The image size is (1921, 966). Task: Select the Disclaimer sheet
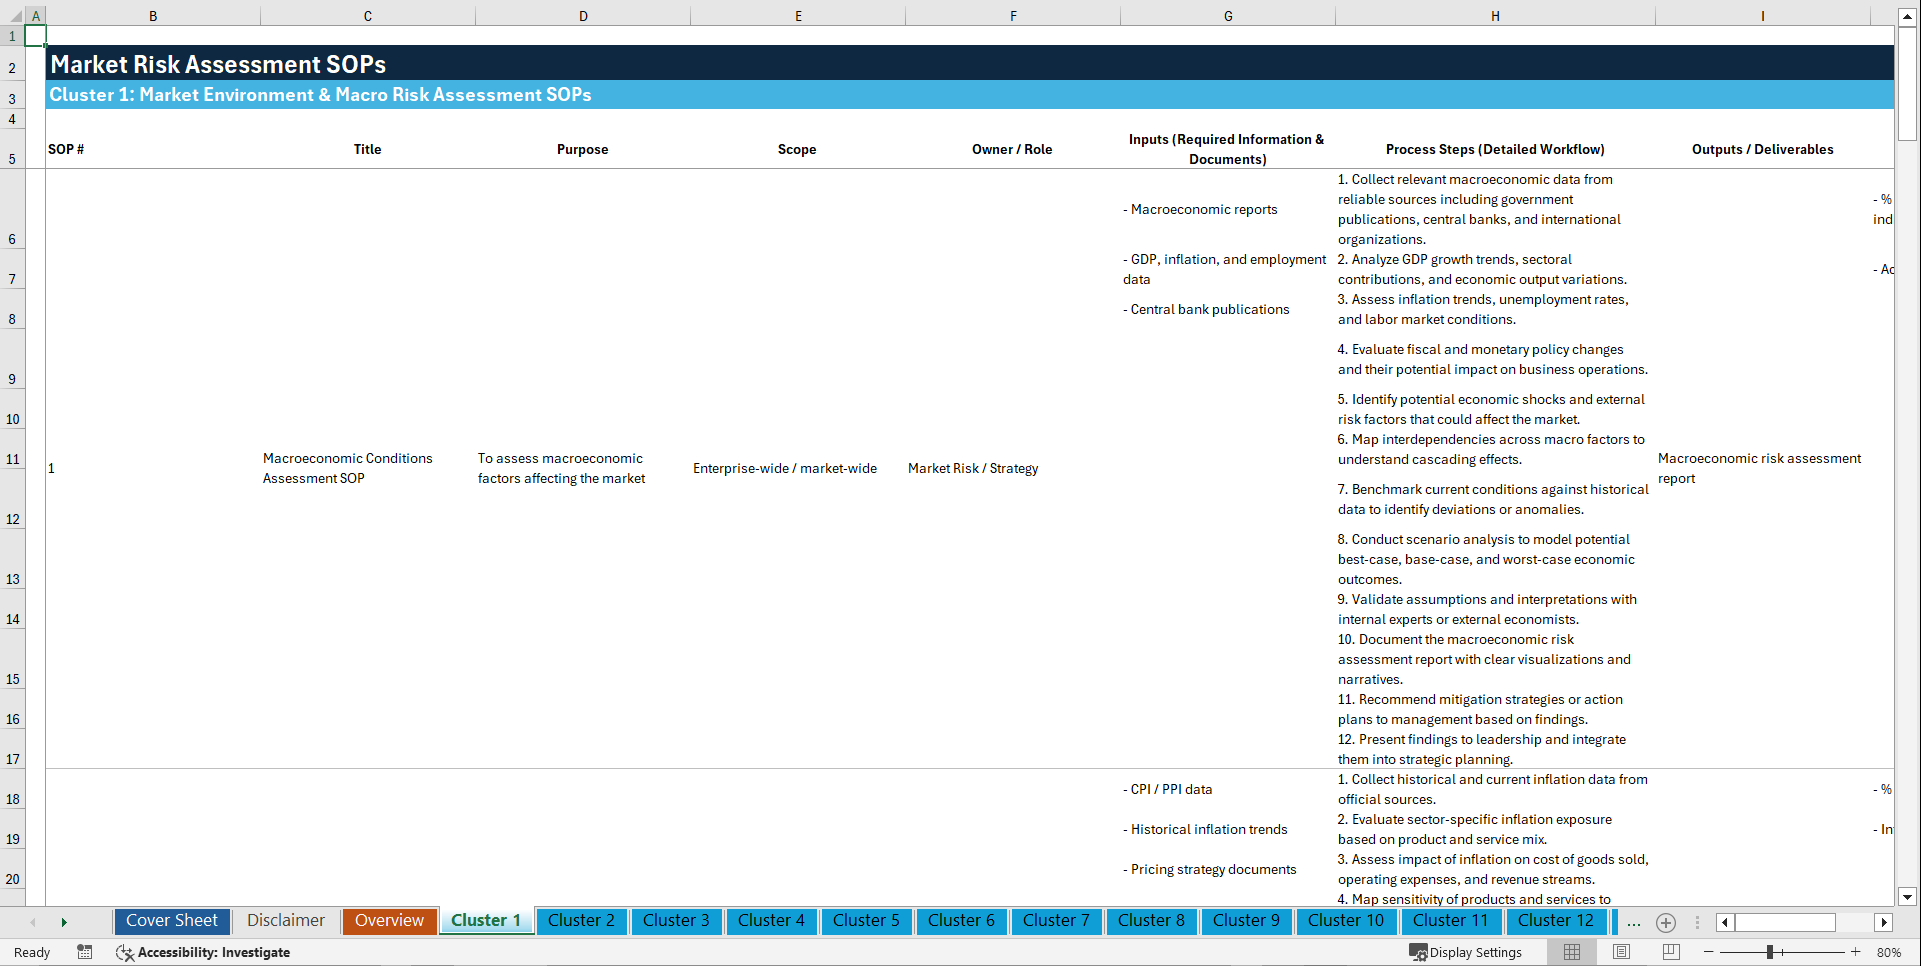tap(285, 921)
